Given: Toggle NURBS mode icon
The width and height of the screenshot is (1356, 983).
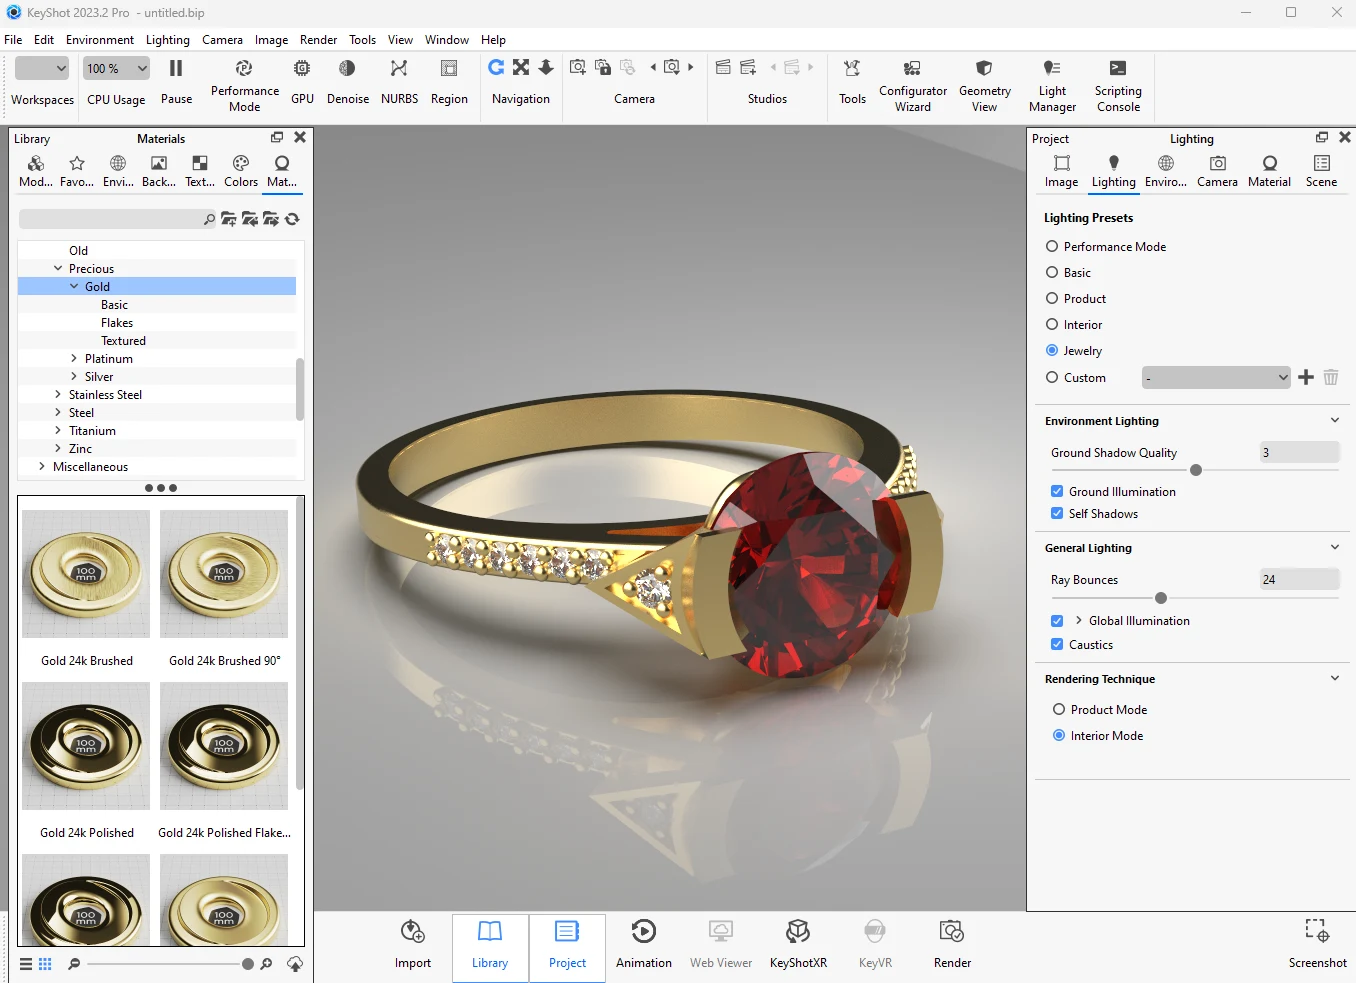Looking at the screenshot, I should pos(399,69).
